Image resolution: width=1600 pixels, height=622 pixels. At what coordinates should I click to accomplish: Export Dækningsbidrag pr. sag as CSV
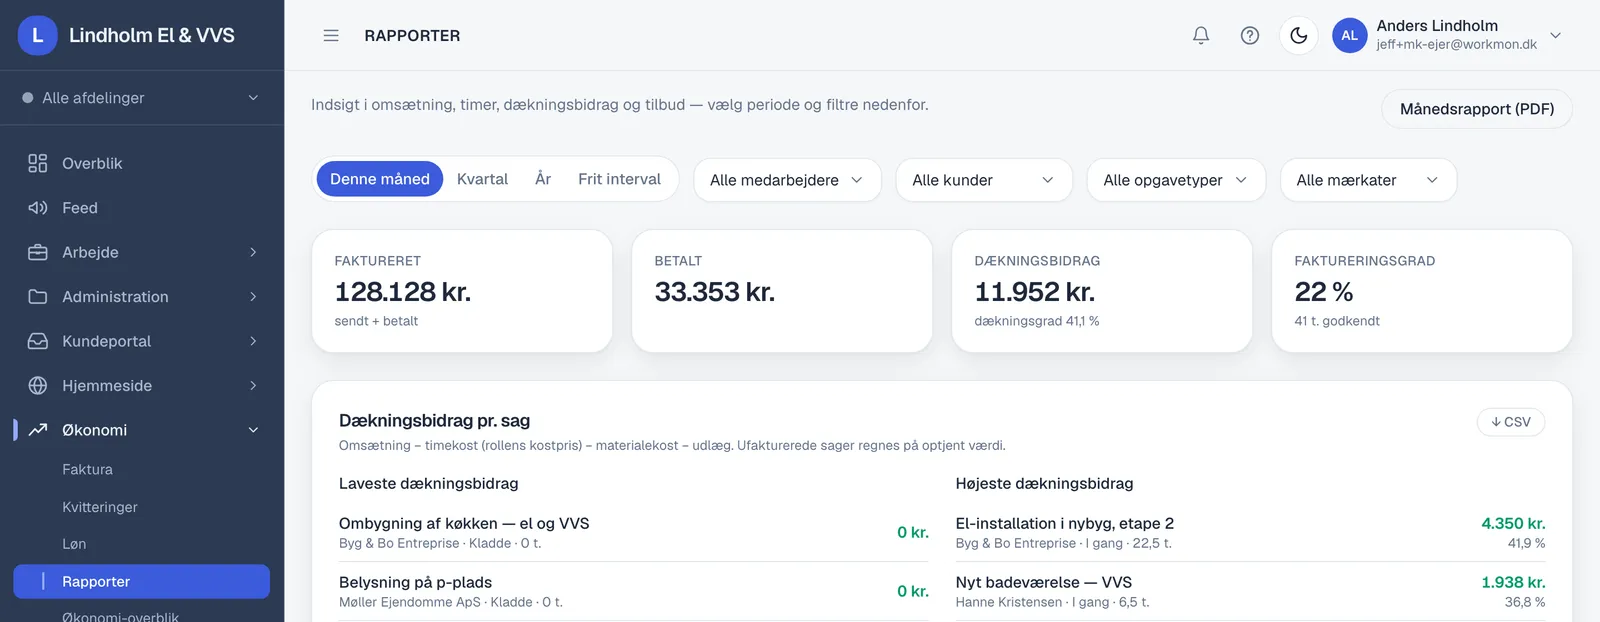click(1511, 422)
